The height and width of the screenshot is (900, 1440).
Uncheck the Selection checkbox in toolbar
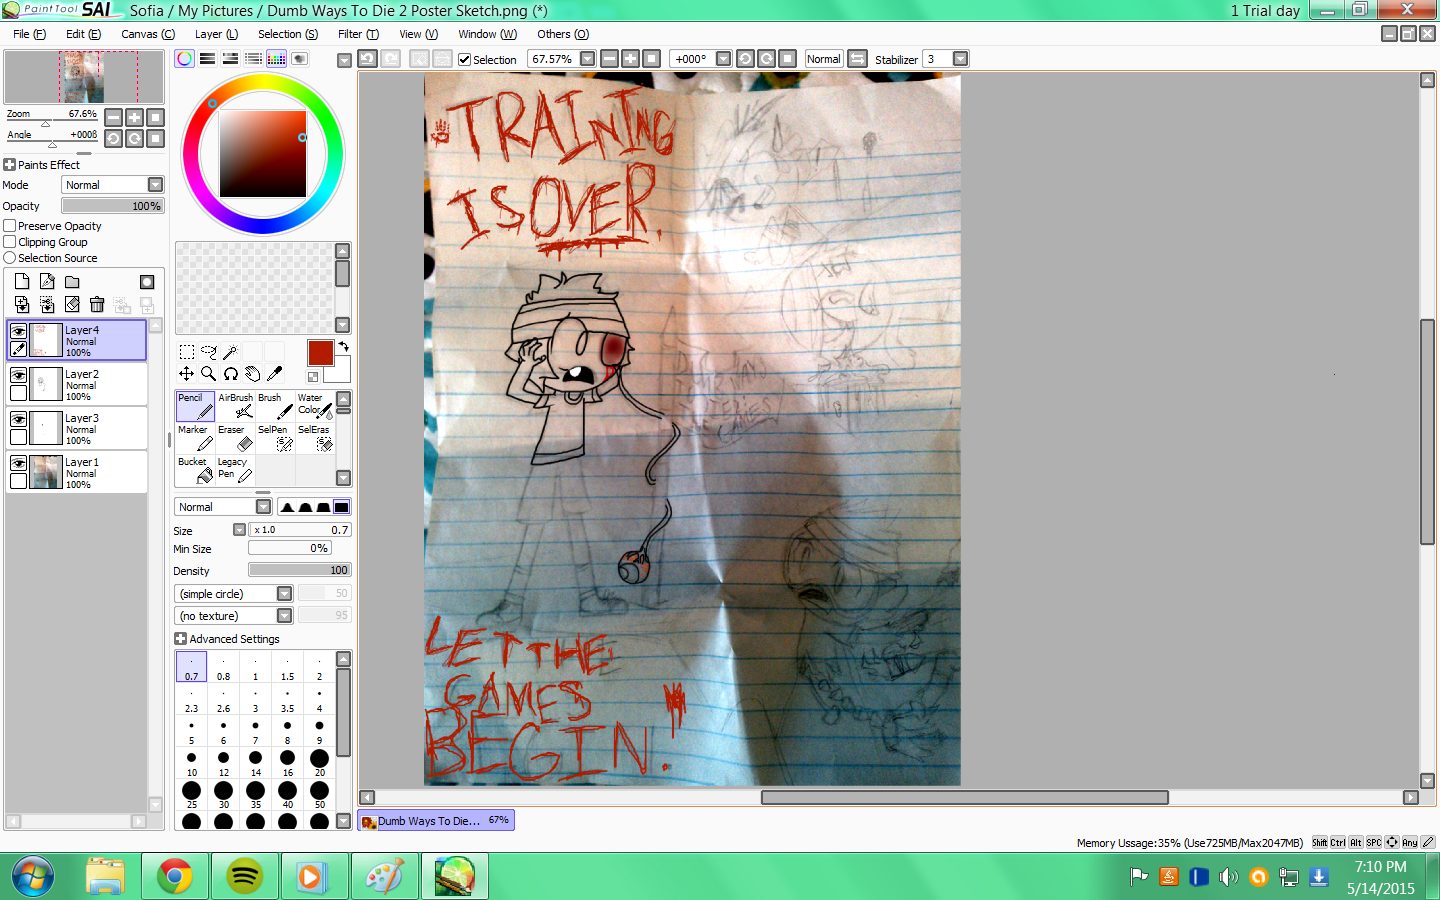click(x=464, y=59)
